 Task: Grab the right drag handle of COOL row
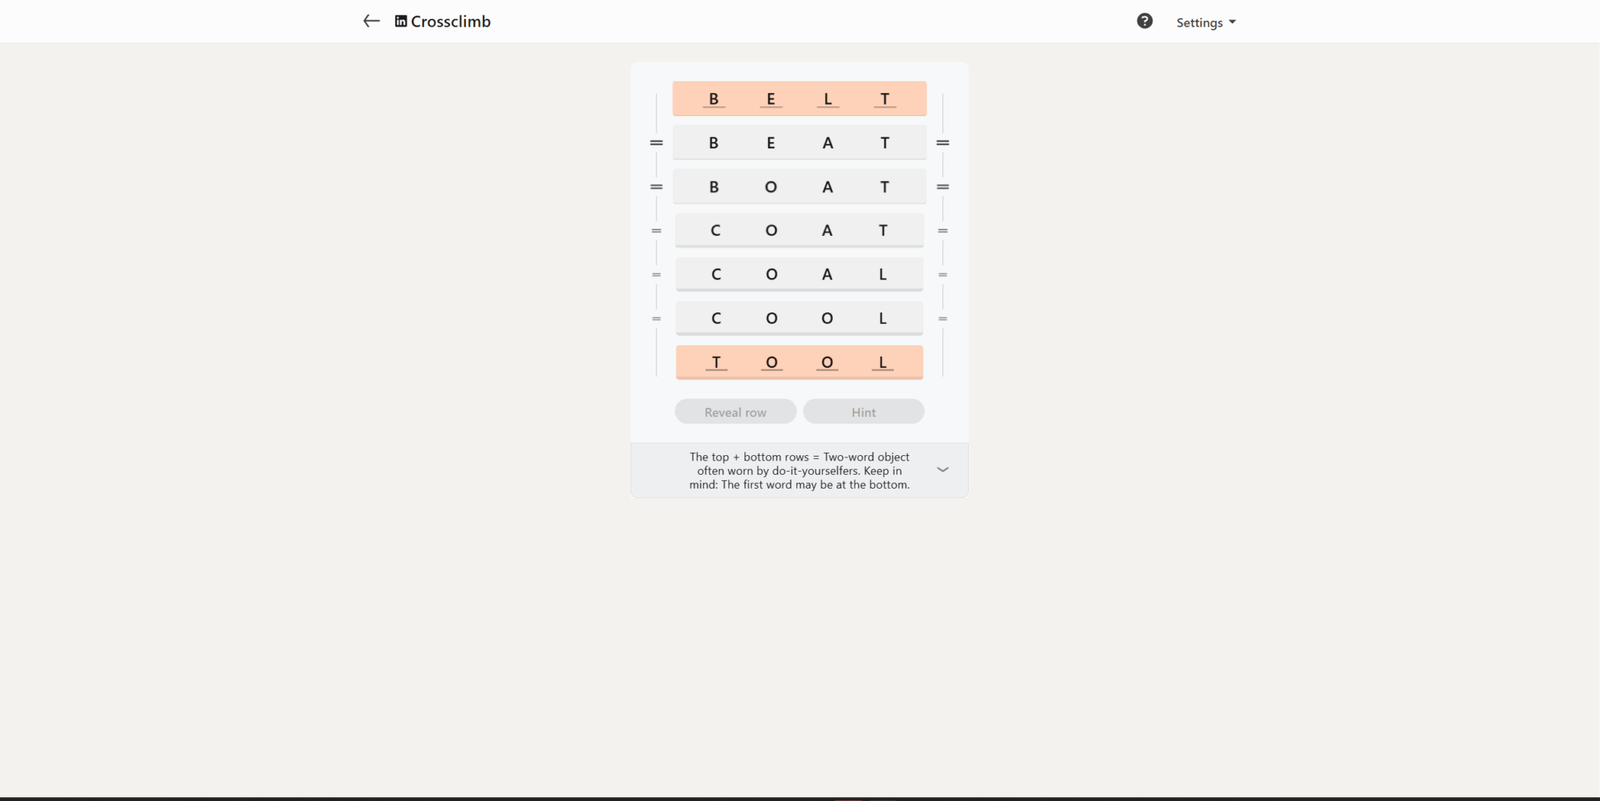(942, 319)
